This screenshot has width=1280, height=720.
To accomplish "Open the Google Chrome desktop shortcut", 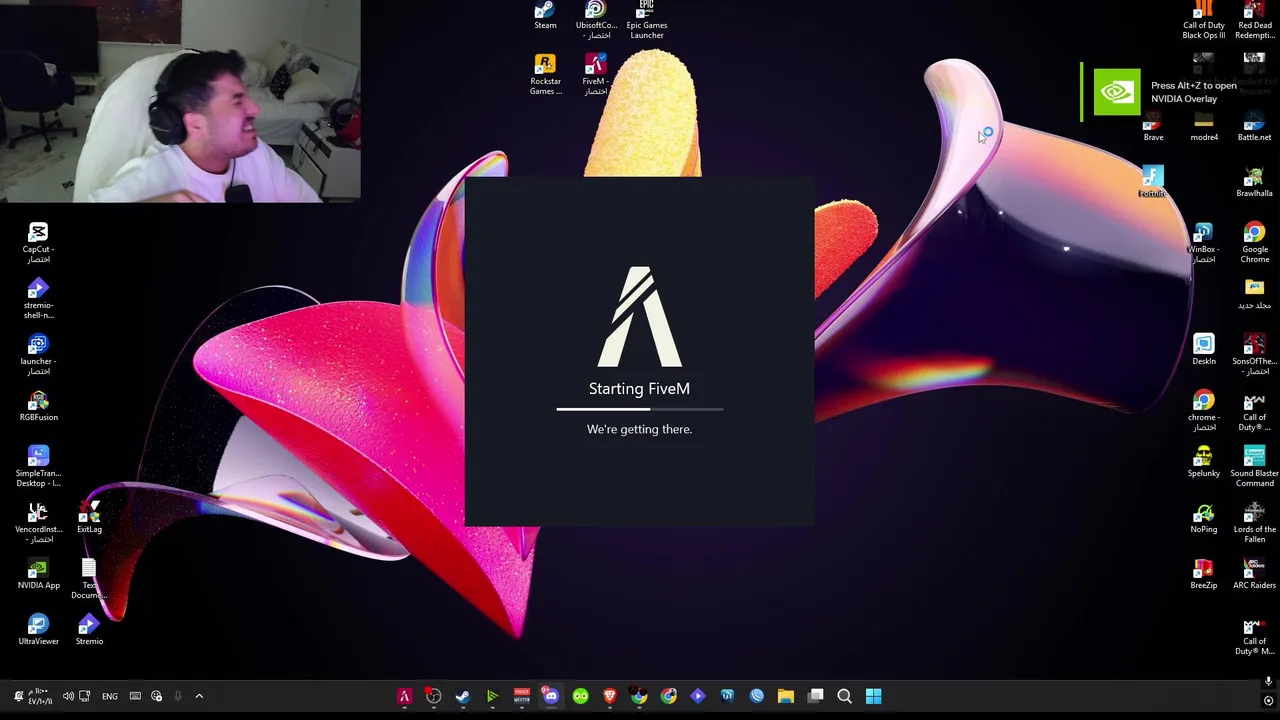I will [x=1254, y=243].
